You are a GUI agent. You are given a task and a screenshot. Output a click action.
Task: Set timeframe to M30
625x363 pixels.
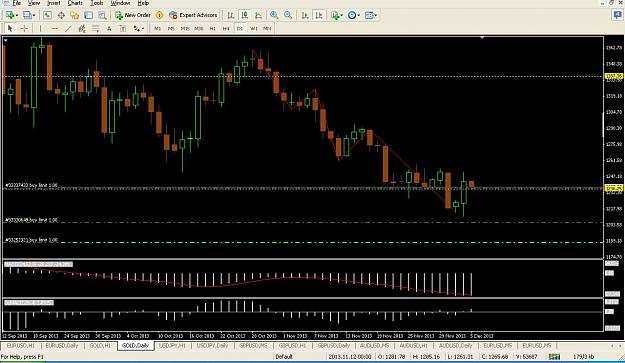(199, 28)
